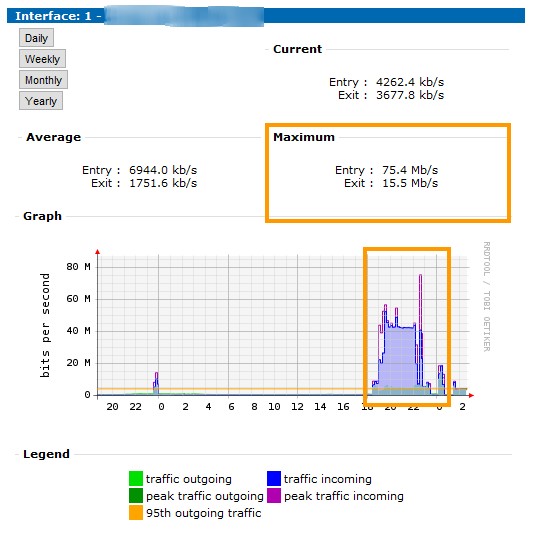557x537 pixels.
Task: Click the blue traffic incoming swatch
Action: click(274, 478)
